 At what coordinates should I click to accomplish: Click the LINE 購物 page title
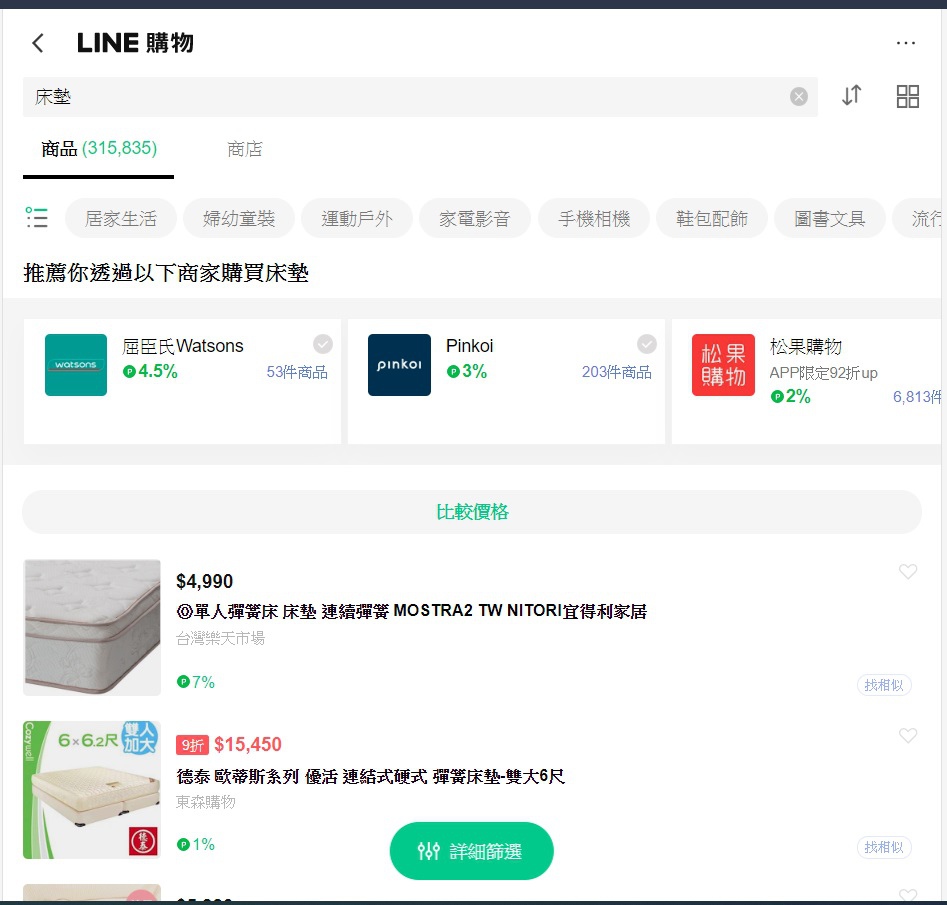pyautogui.click(x=135, y=43)
